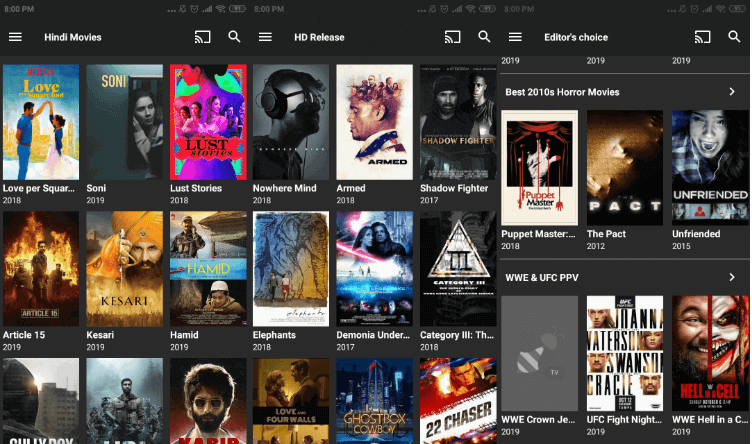The height and width of the screenshot is (444, 752).
Task: Open hamburger menu on Hindi Movies screen
Action: tap(15, 37)
